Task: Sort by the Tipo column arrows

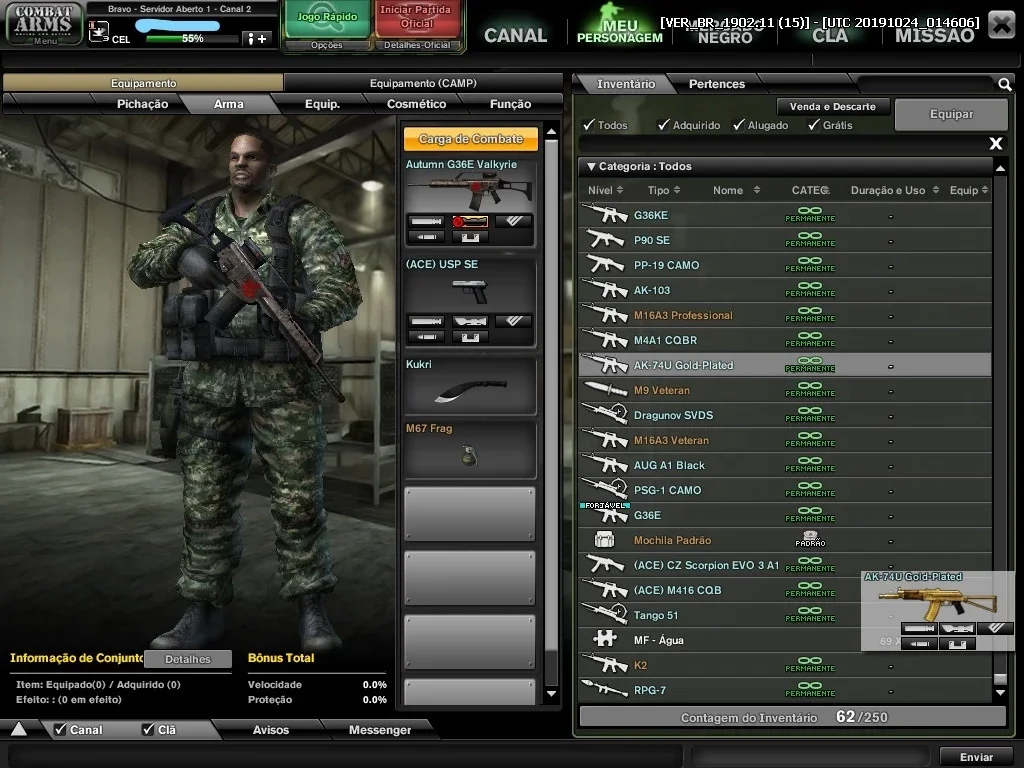Action: tap(677, 190)
